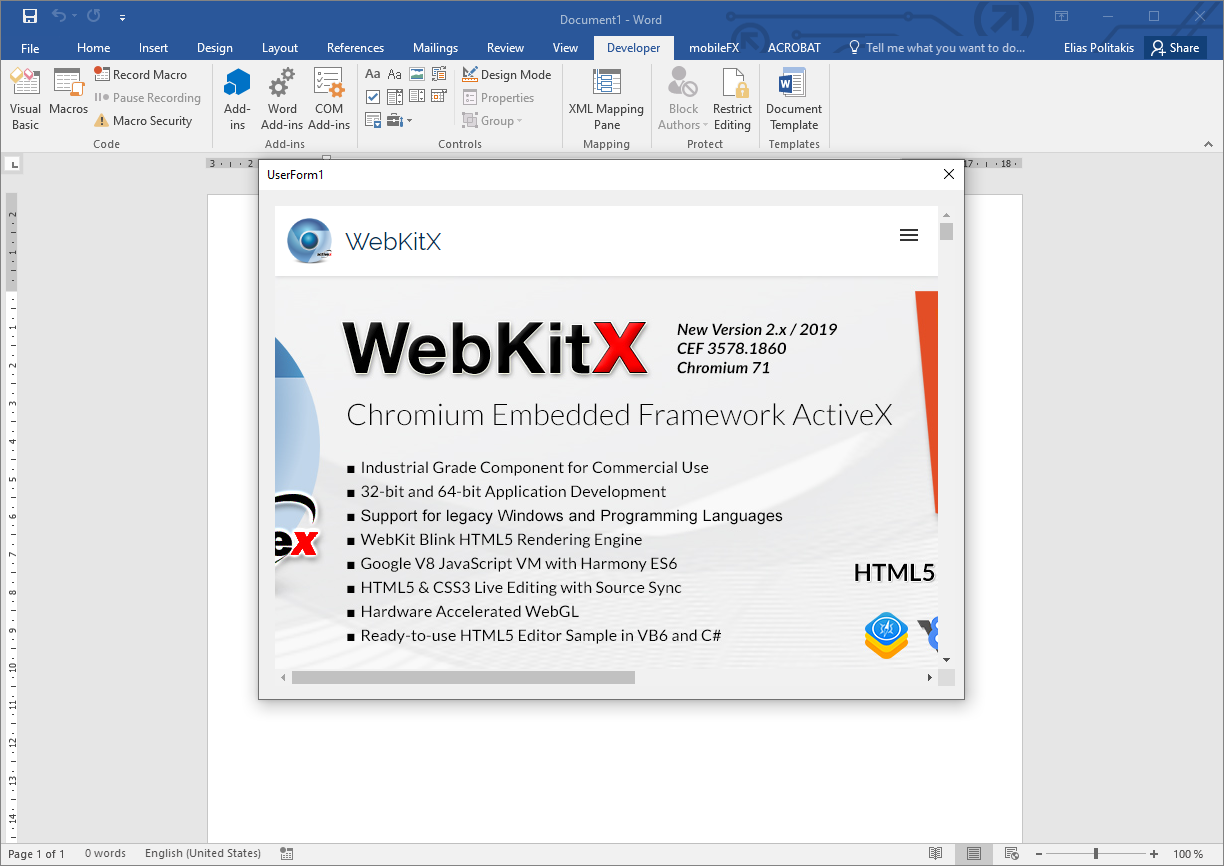
Task: Open Legacy Tools dropdown
Action: click(x=399, y=120)
